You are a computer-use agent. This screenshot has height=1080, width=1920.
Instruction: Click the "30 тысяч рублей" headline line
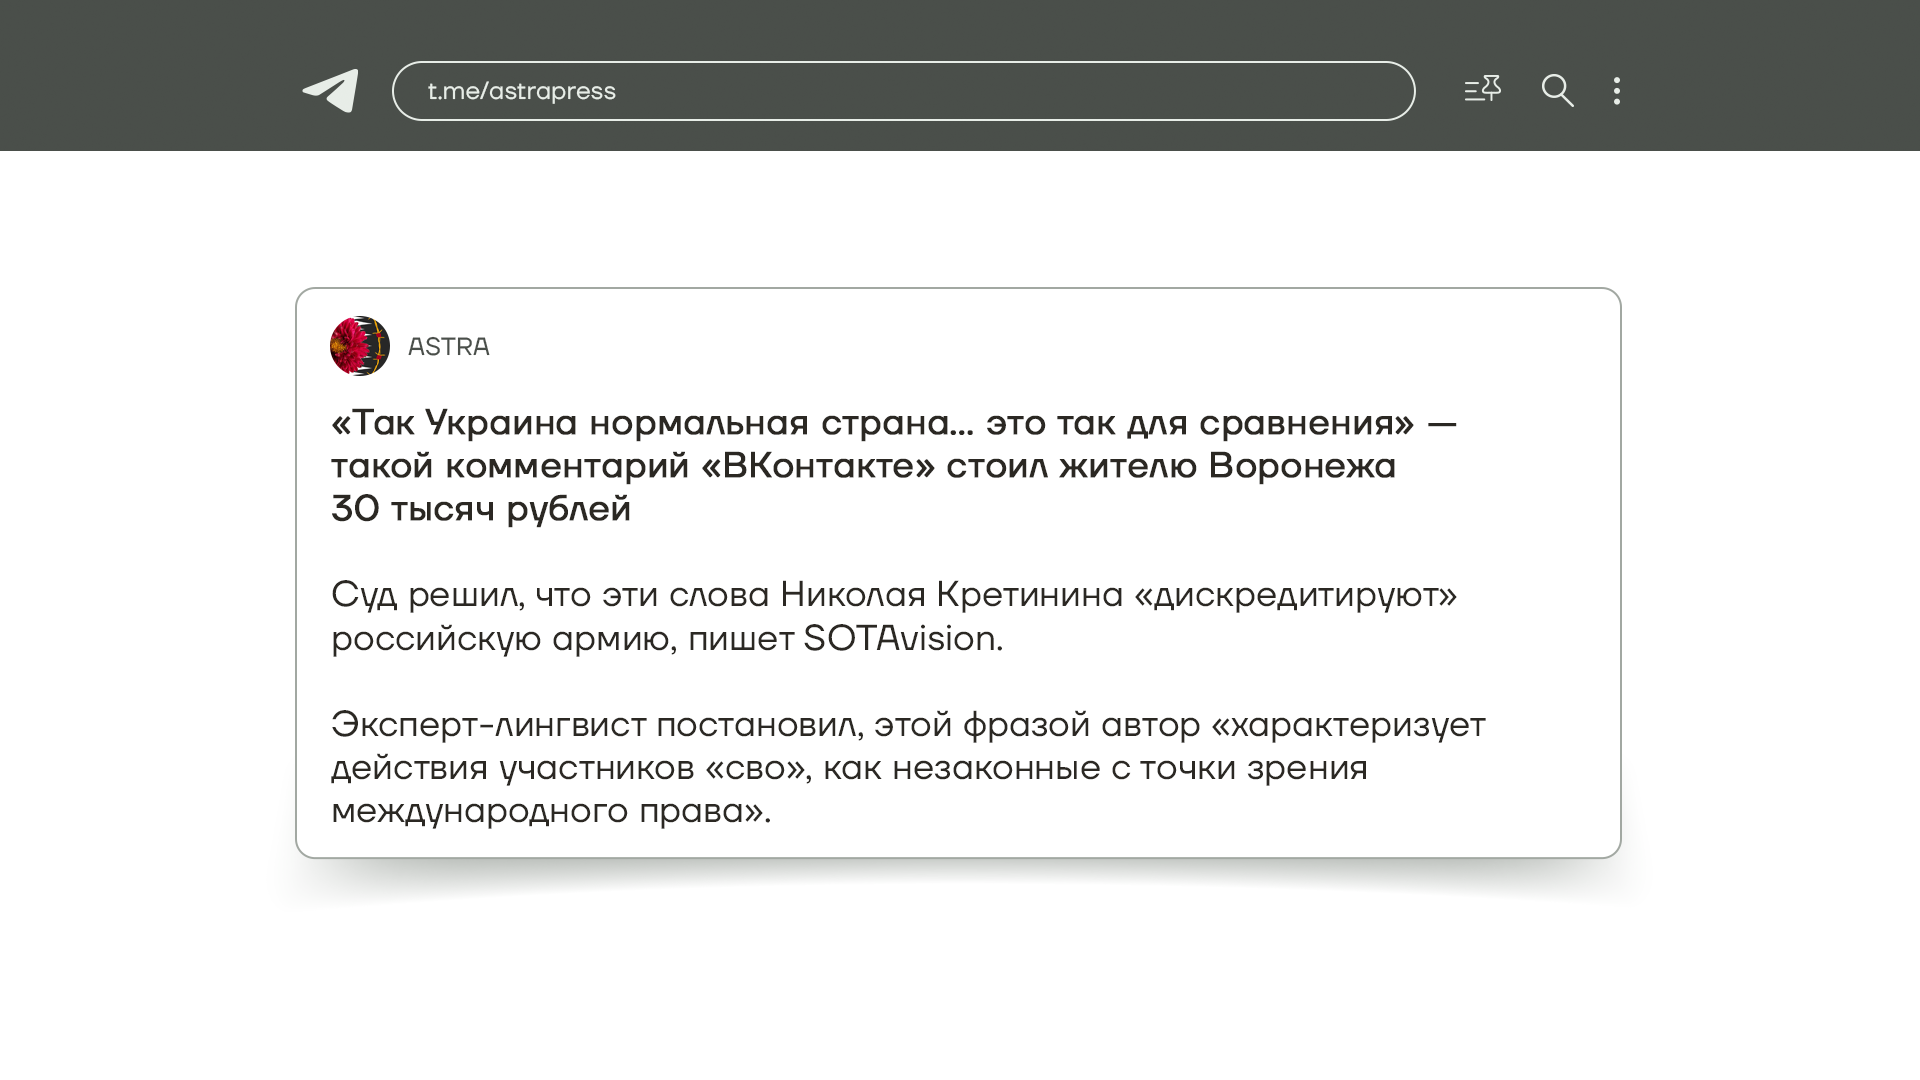(x=481, y=509)
